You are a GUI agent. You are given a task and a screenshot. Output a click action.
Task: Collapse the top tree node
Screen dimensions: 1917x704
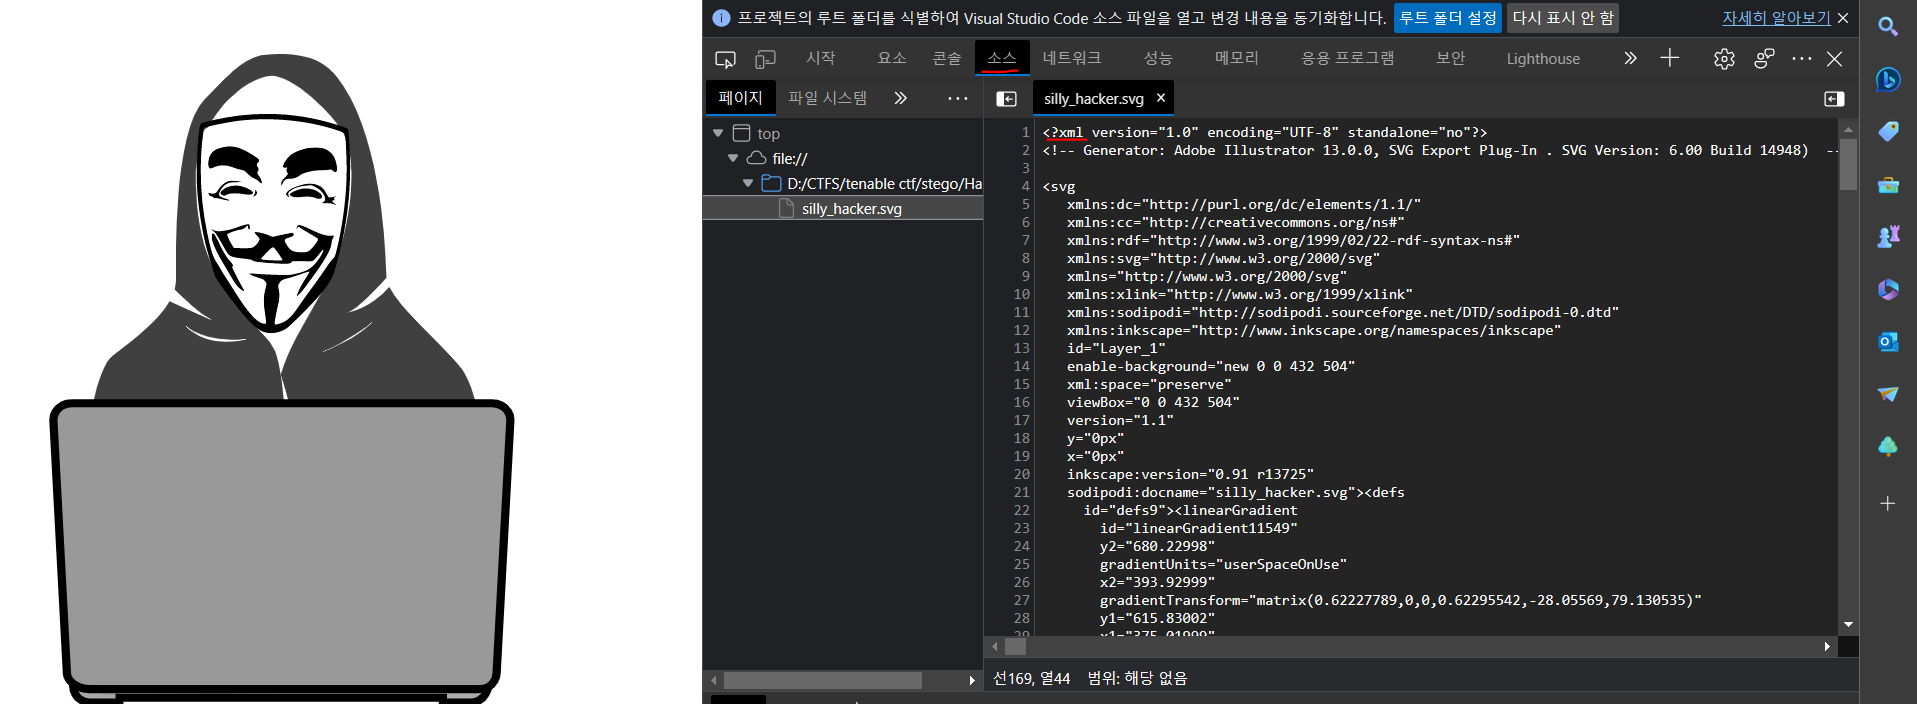tap(718, 133)
